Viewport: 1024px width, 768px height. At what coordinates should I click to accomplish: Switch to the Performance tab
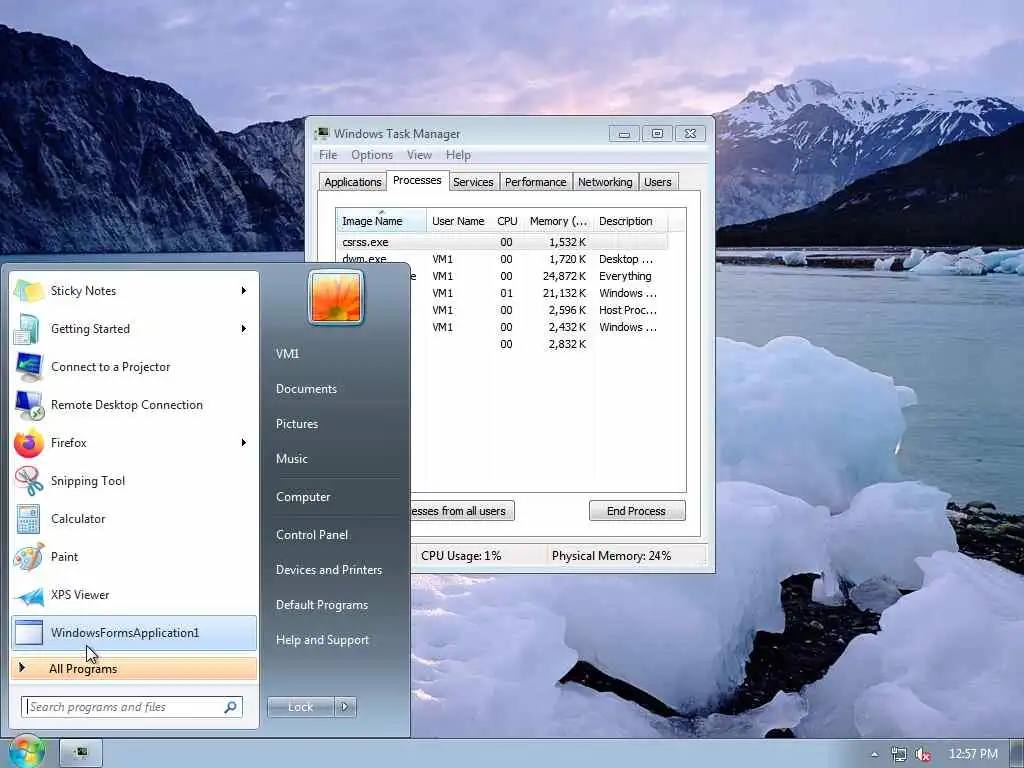536,182
